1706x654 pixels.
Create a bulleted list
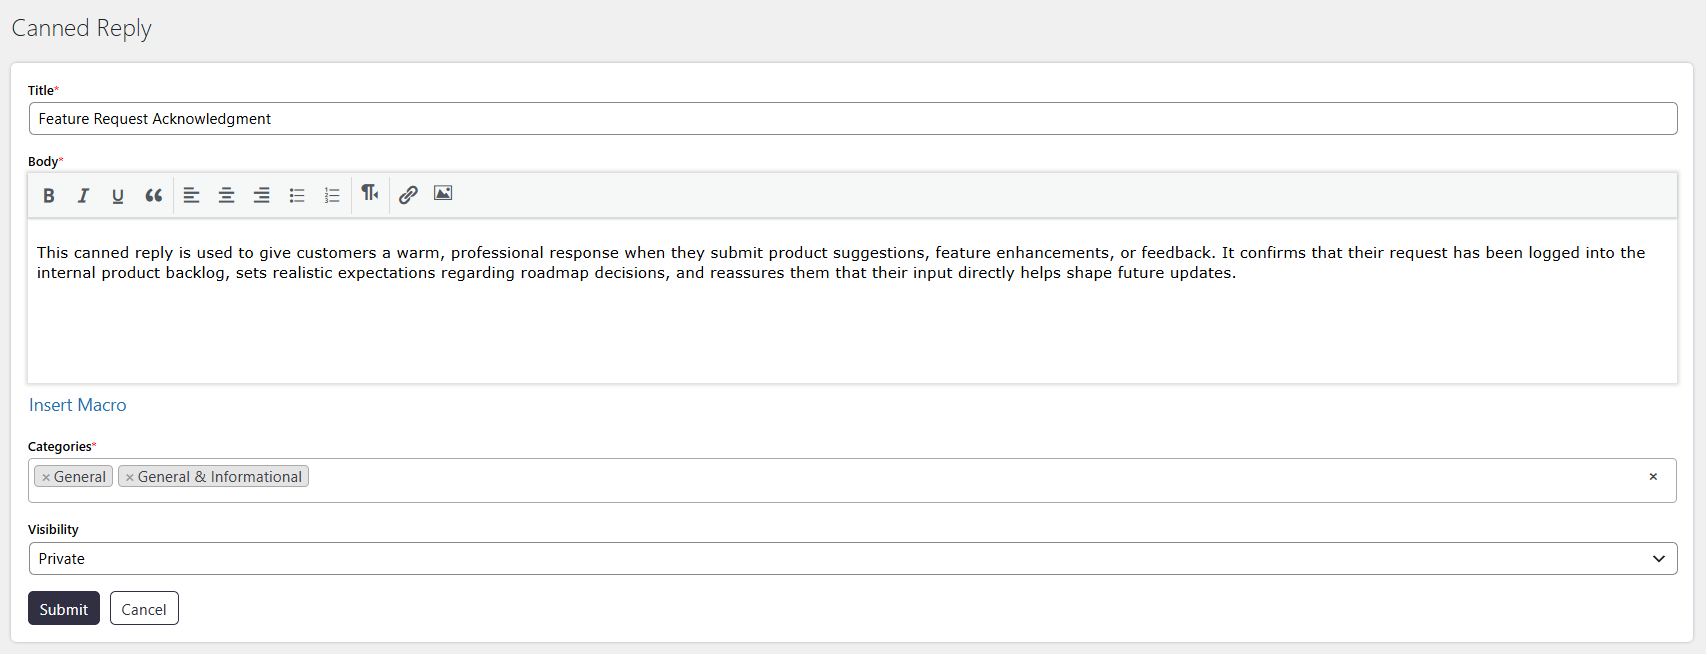pyautogui.click(x=297, y=196)
